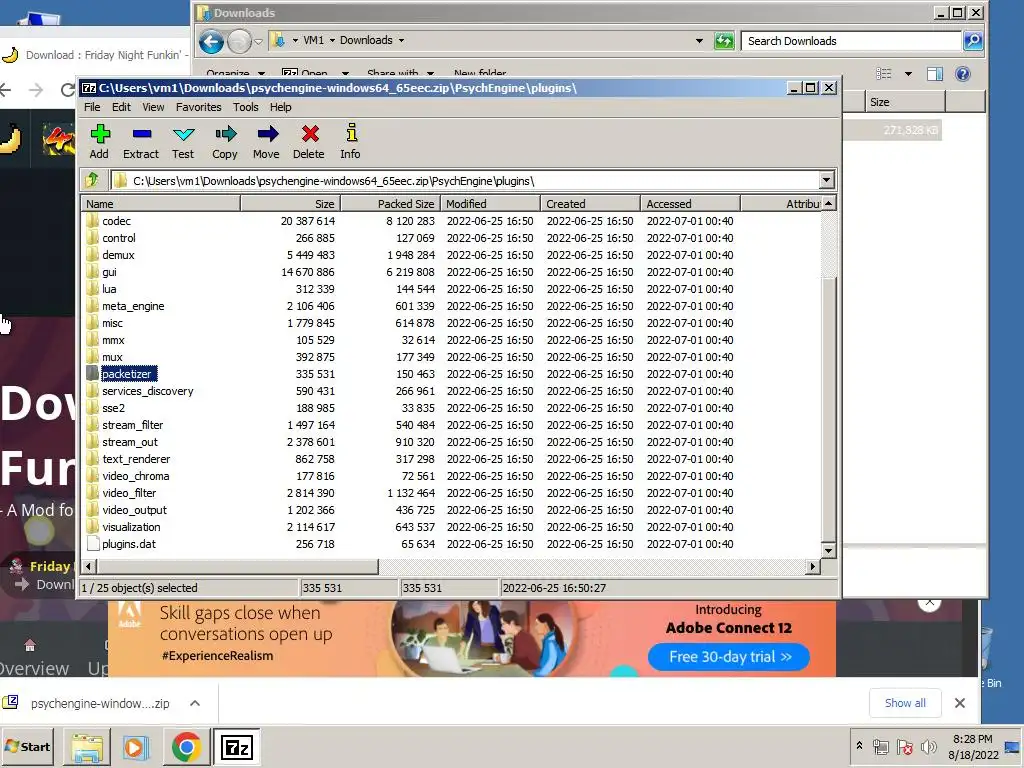The width and height of the screenshot is (1024, 768).
Task: Click the Add toolbar icon in 7-Zip
Action: pos(99,142)
